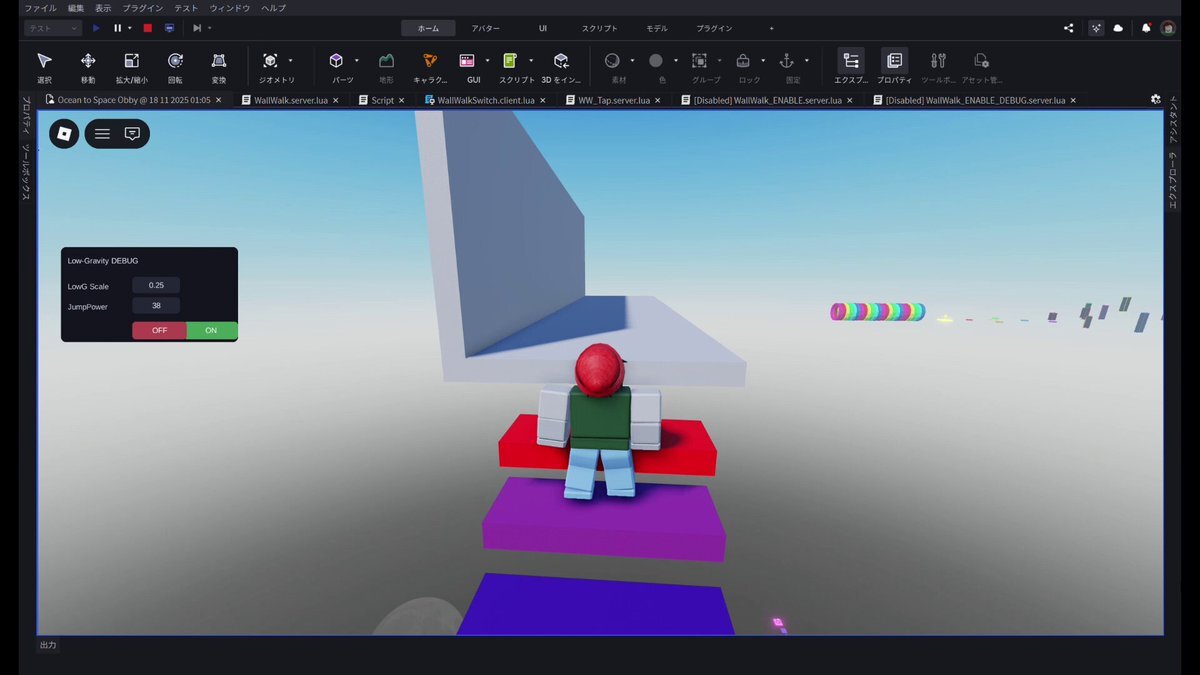Viewport: 1200px width, 675px height.
Task: Edit the LowG Scale value field
Action: tap(156, 286)
